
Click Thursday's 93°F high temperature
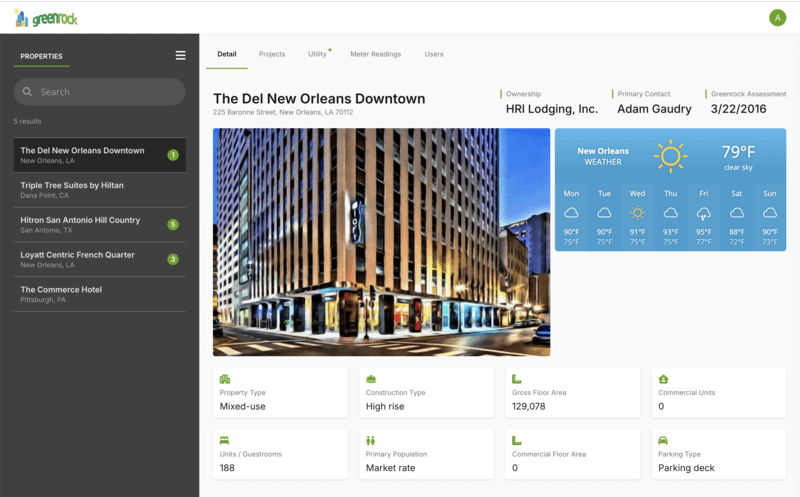tap(670, 232)
